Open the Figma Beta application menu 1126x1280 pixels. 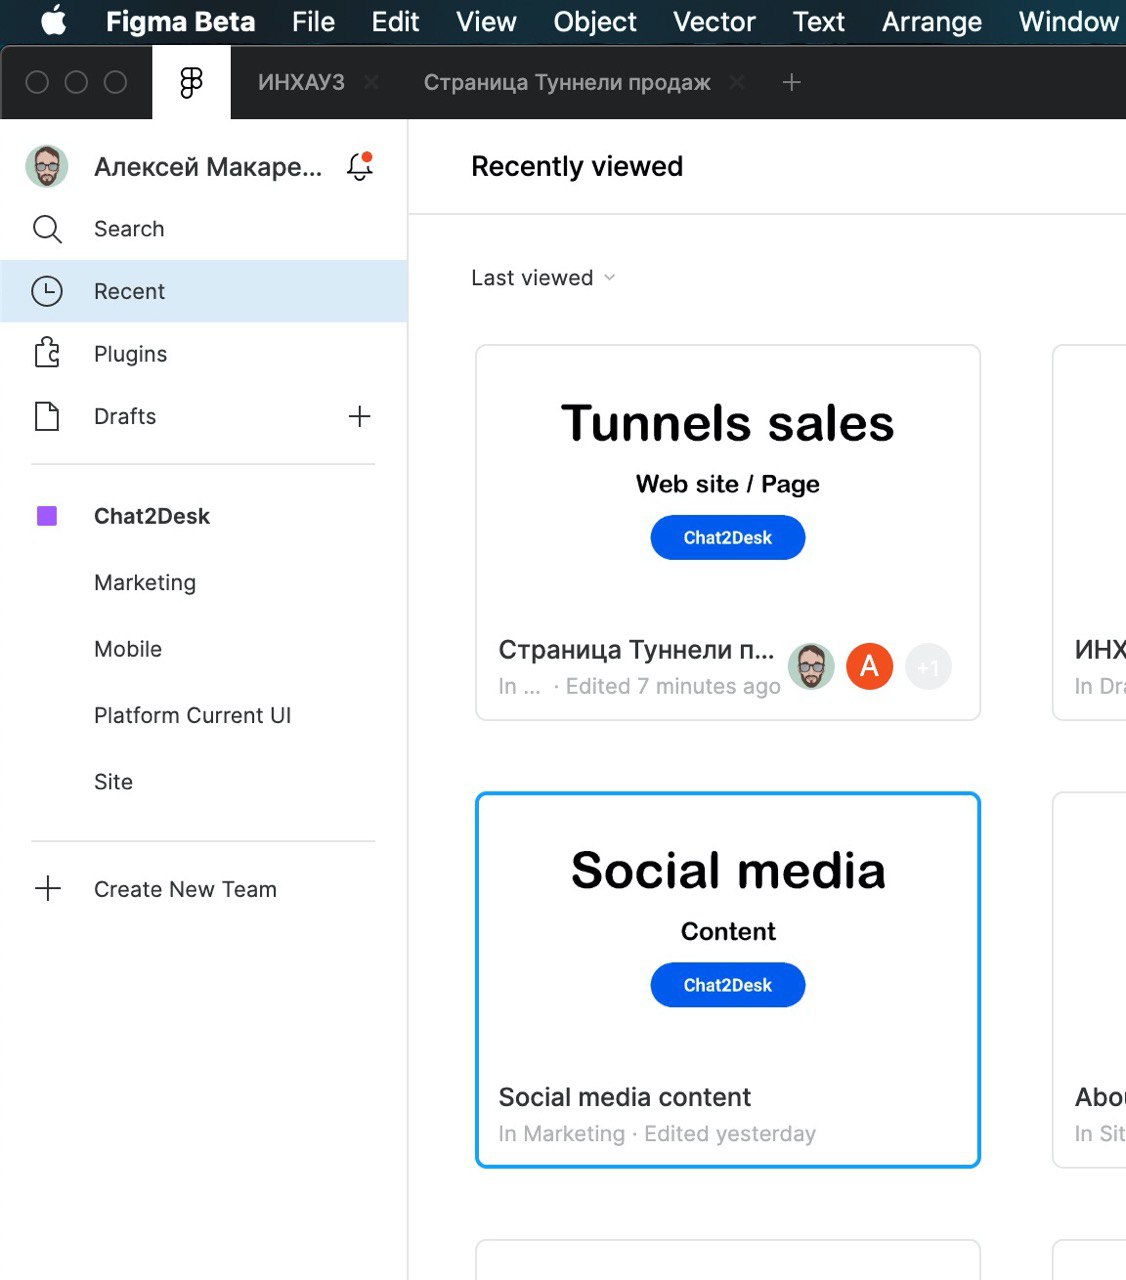tap(180, 21)
